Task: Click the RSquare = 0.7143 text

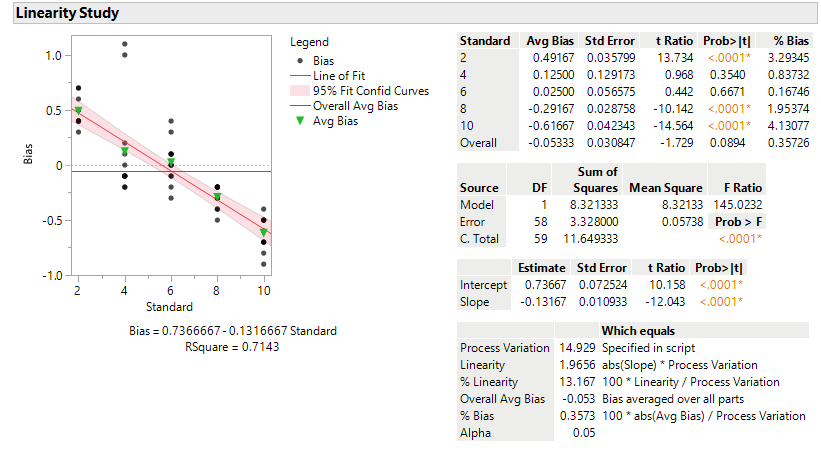Action: (x=232, y=347)
